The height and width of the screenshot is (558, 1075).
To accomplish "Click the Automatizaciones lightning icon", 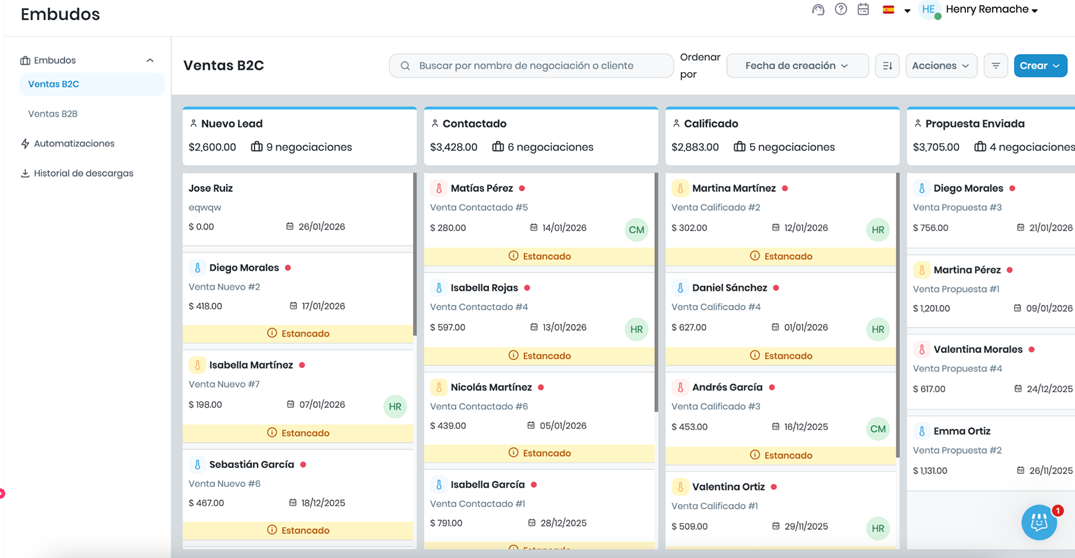I will (x=25, y=143).
